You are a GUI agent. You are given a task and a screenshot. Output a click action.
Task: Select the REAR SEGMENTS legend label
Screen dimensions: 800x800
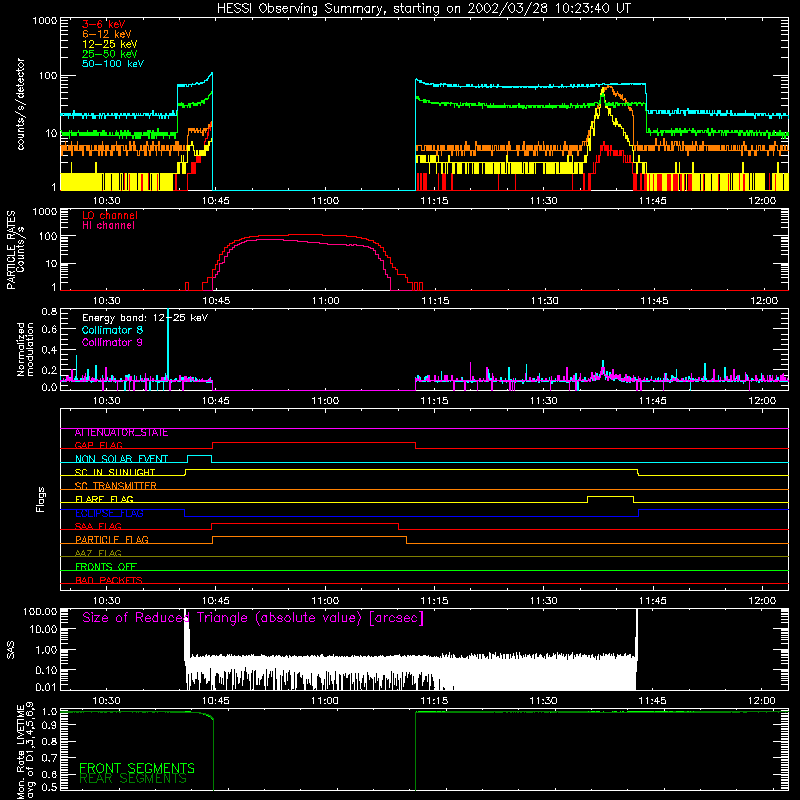click(133, 779)
